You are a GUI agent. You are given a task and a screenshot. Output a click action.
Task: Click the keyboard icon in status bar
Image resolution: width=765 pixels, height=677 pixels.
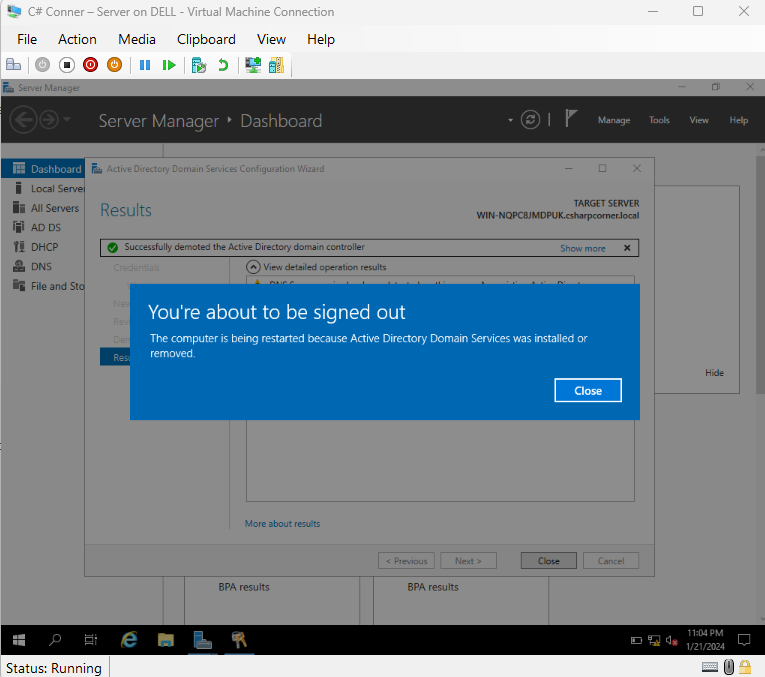click(x=710, y=667)
